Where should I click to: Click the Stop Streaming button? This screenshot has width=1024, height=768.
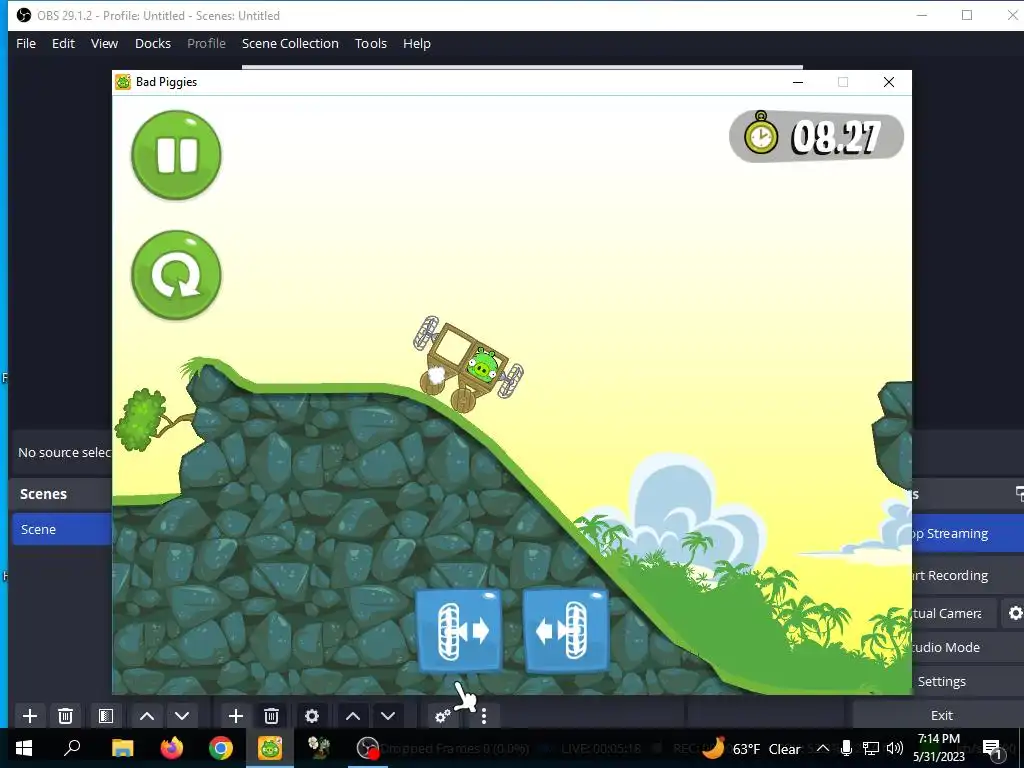[x=968, y=534]
